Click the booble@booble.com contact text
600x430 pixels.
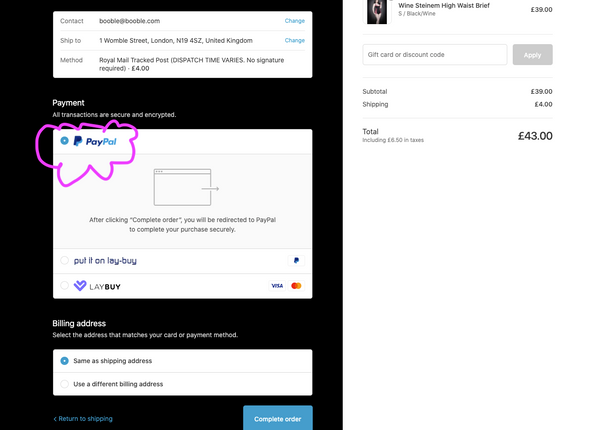pyautogui.click(x=130, y=21)
